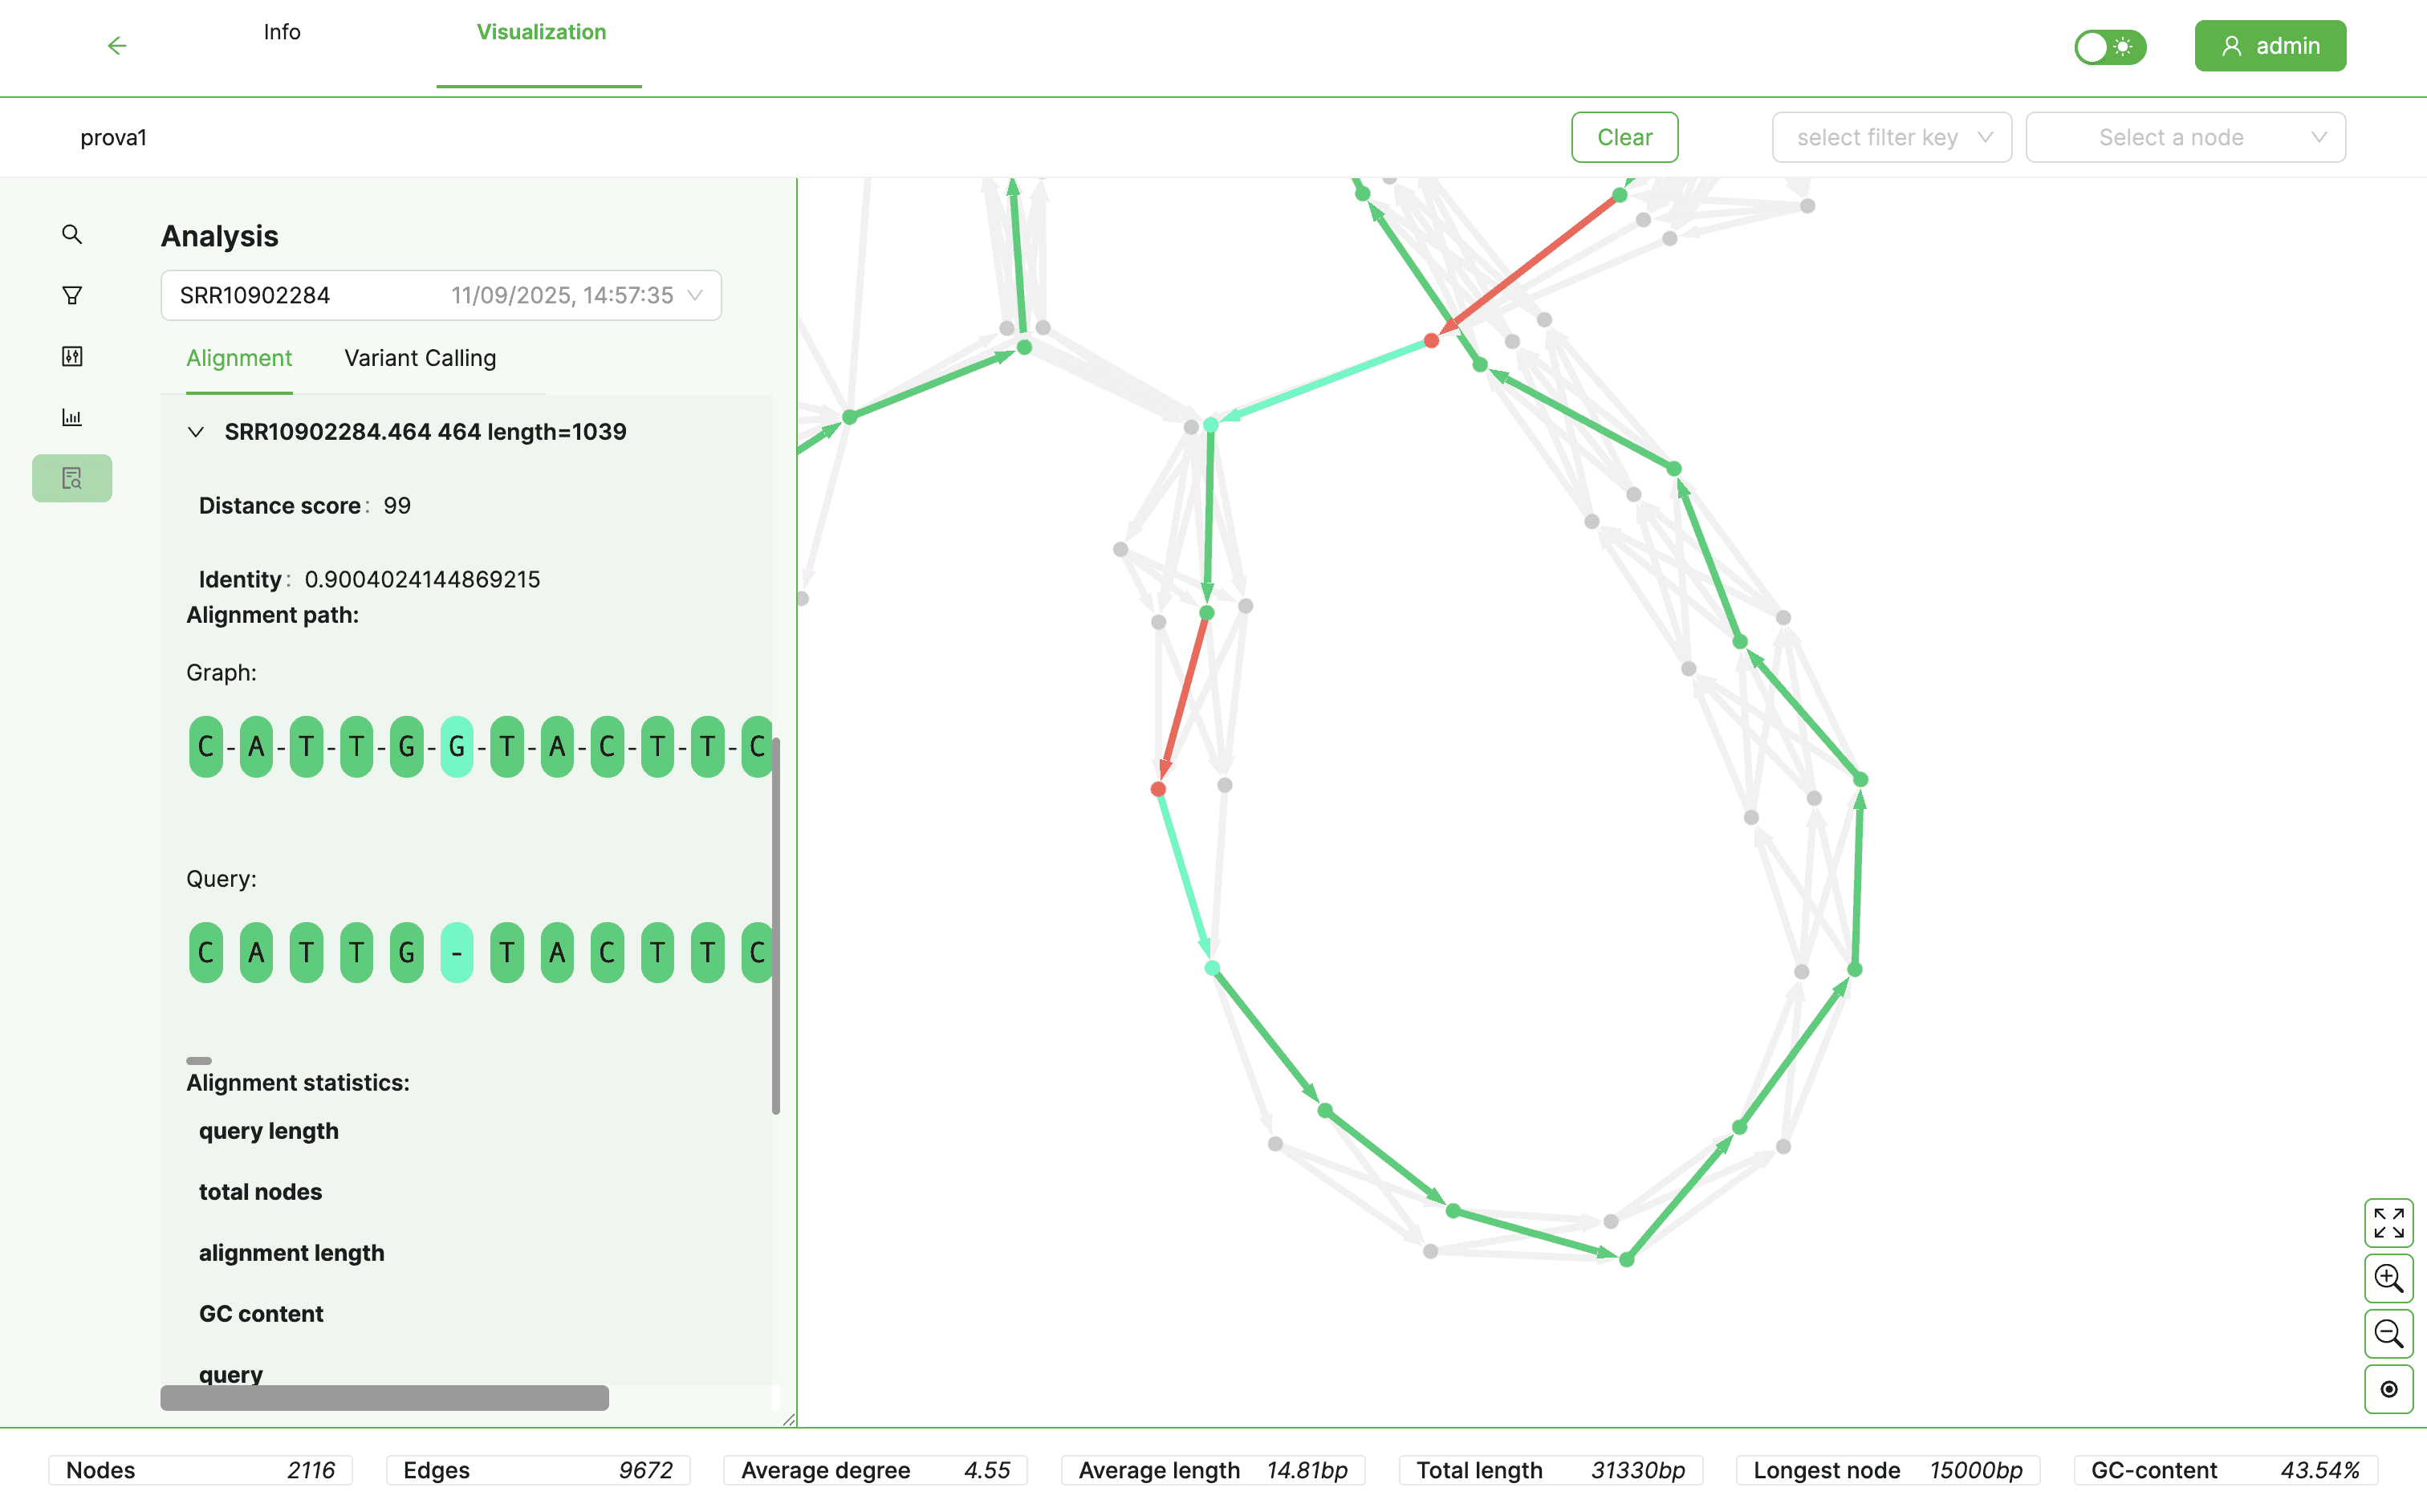Open the bar chart statistics icon
This screenshot has width=2427, height=1512.
pos(71,417)
